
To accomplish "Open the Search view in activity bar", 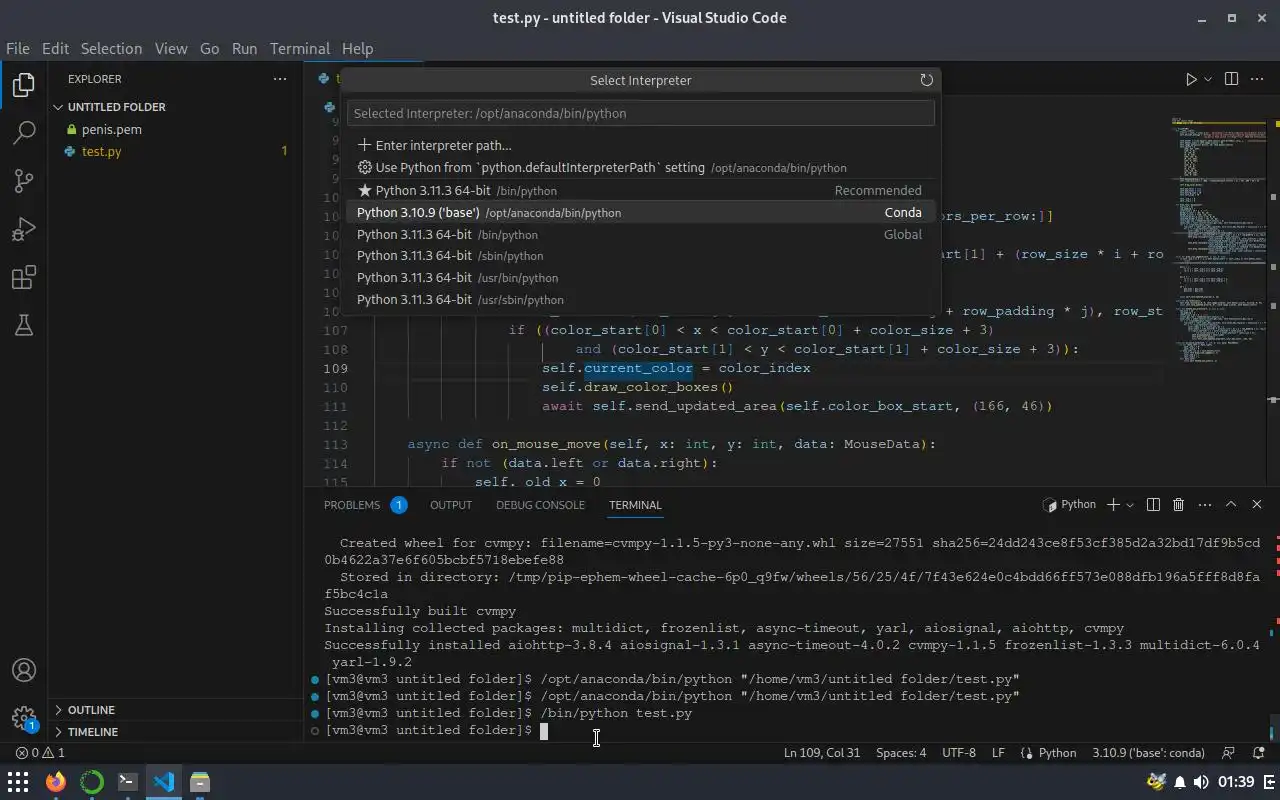I will click(x=24, y=133).
